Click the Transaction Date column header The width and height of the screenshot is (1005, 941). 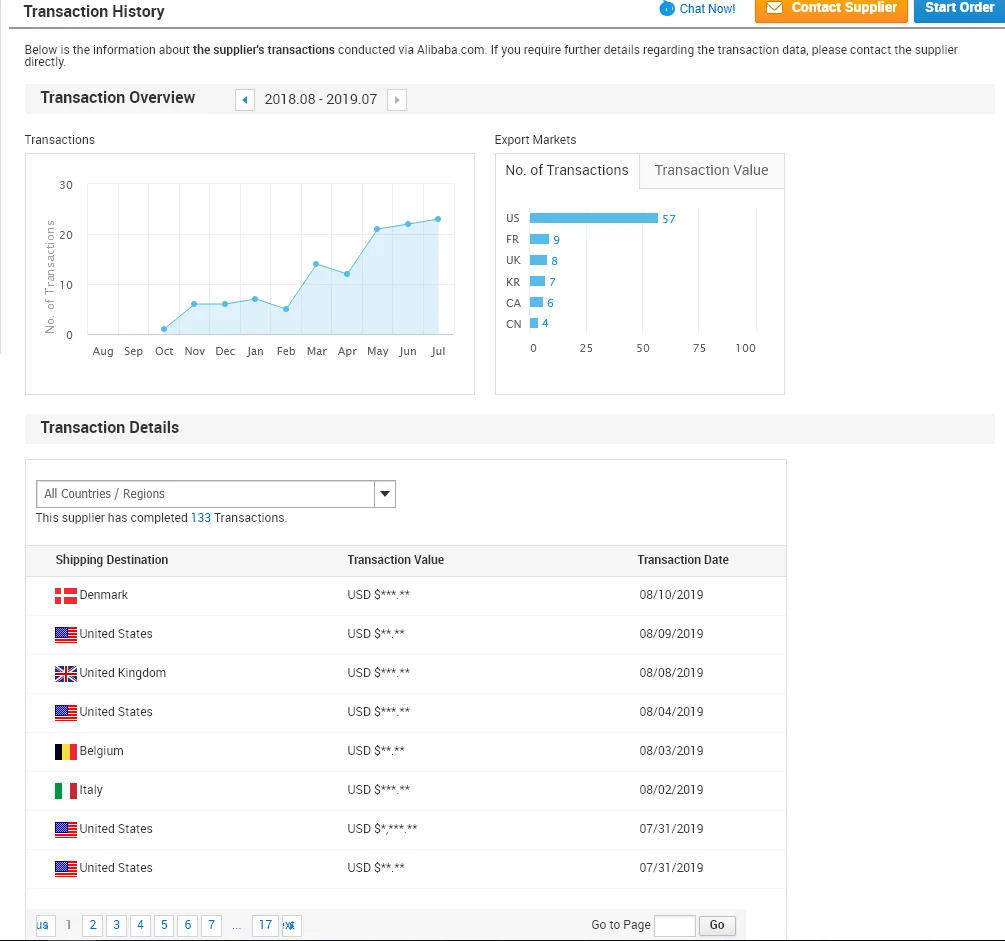point(683,560)
